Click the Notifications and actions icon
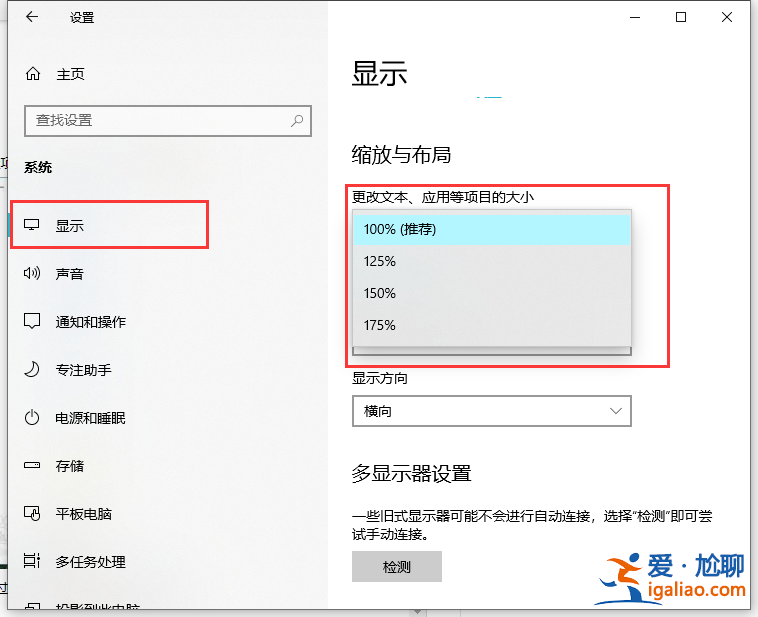The image size is (758, 617). pyautogui.click(x=32, y=322)
